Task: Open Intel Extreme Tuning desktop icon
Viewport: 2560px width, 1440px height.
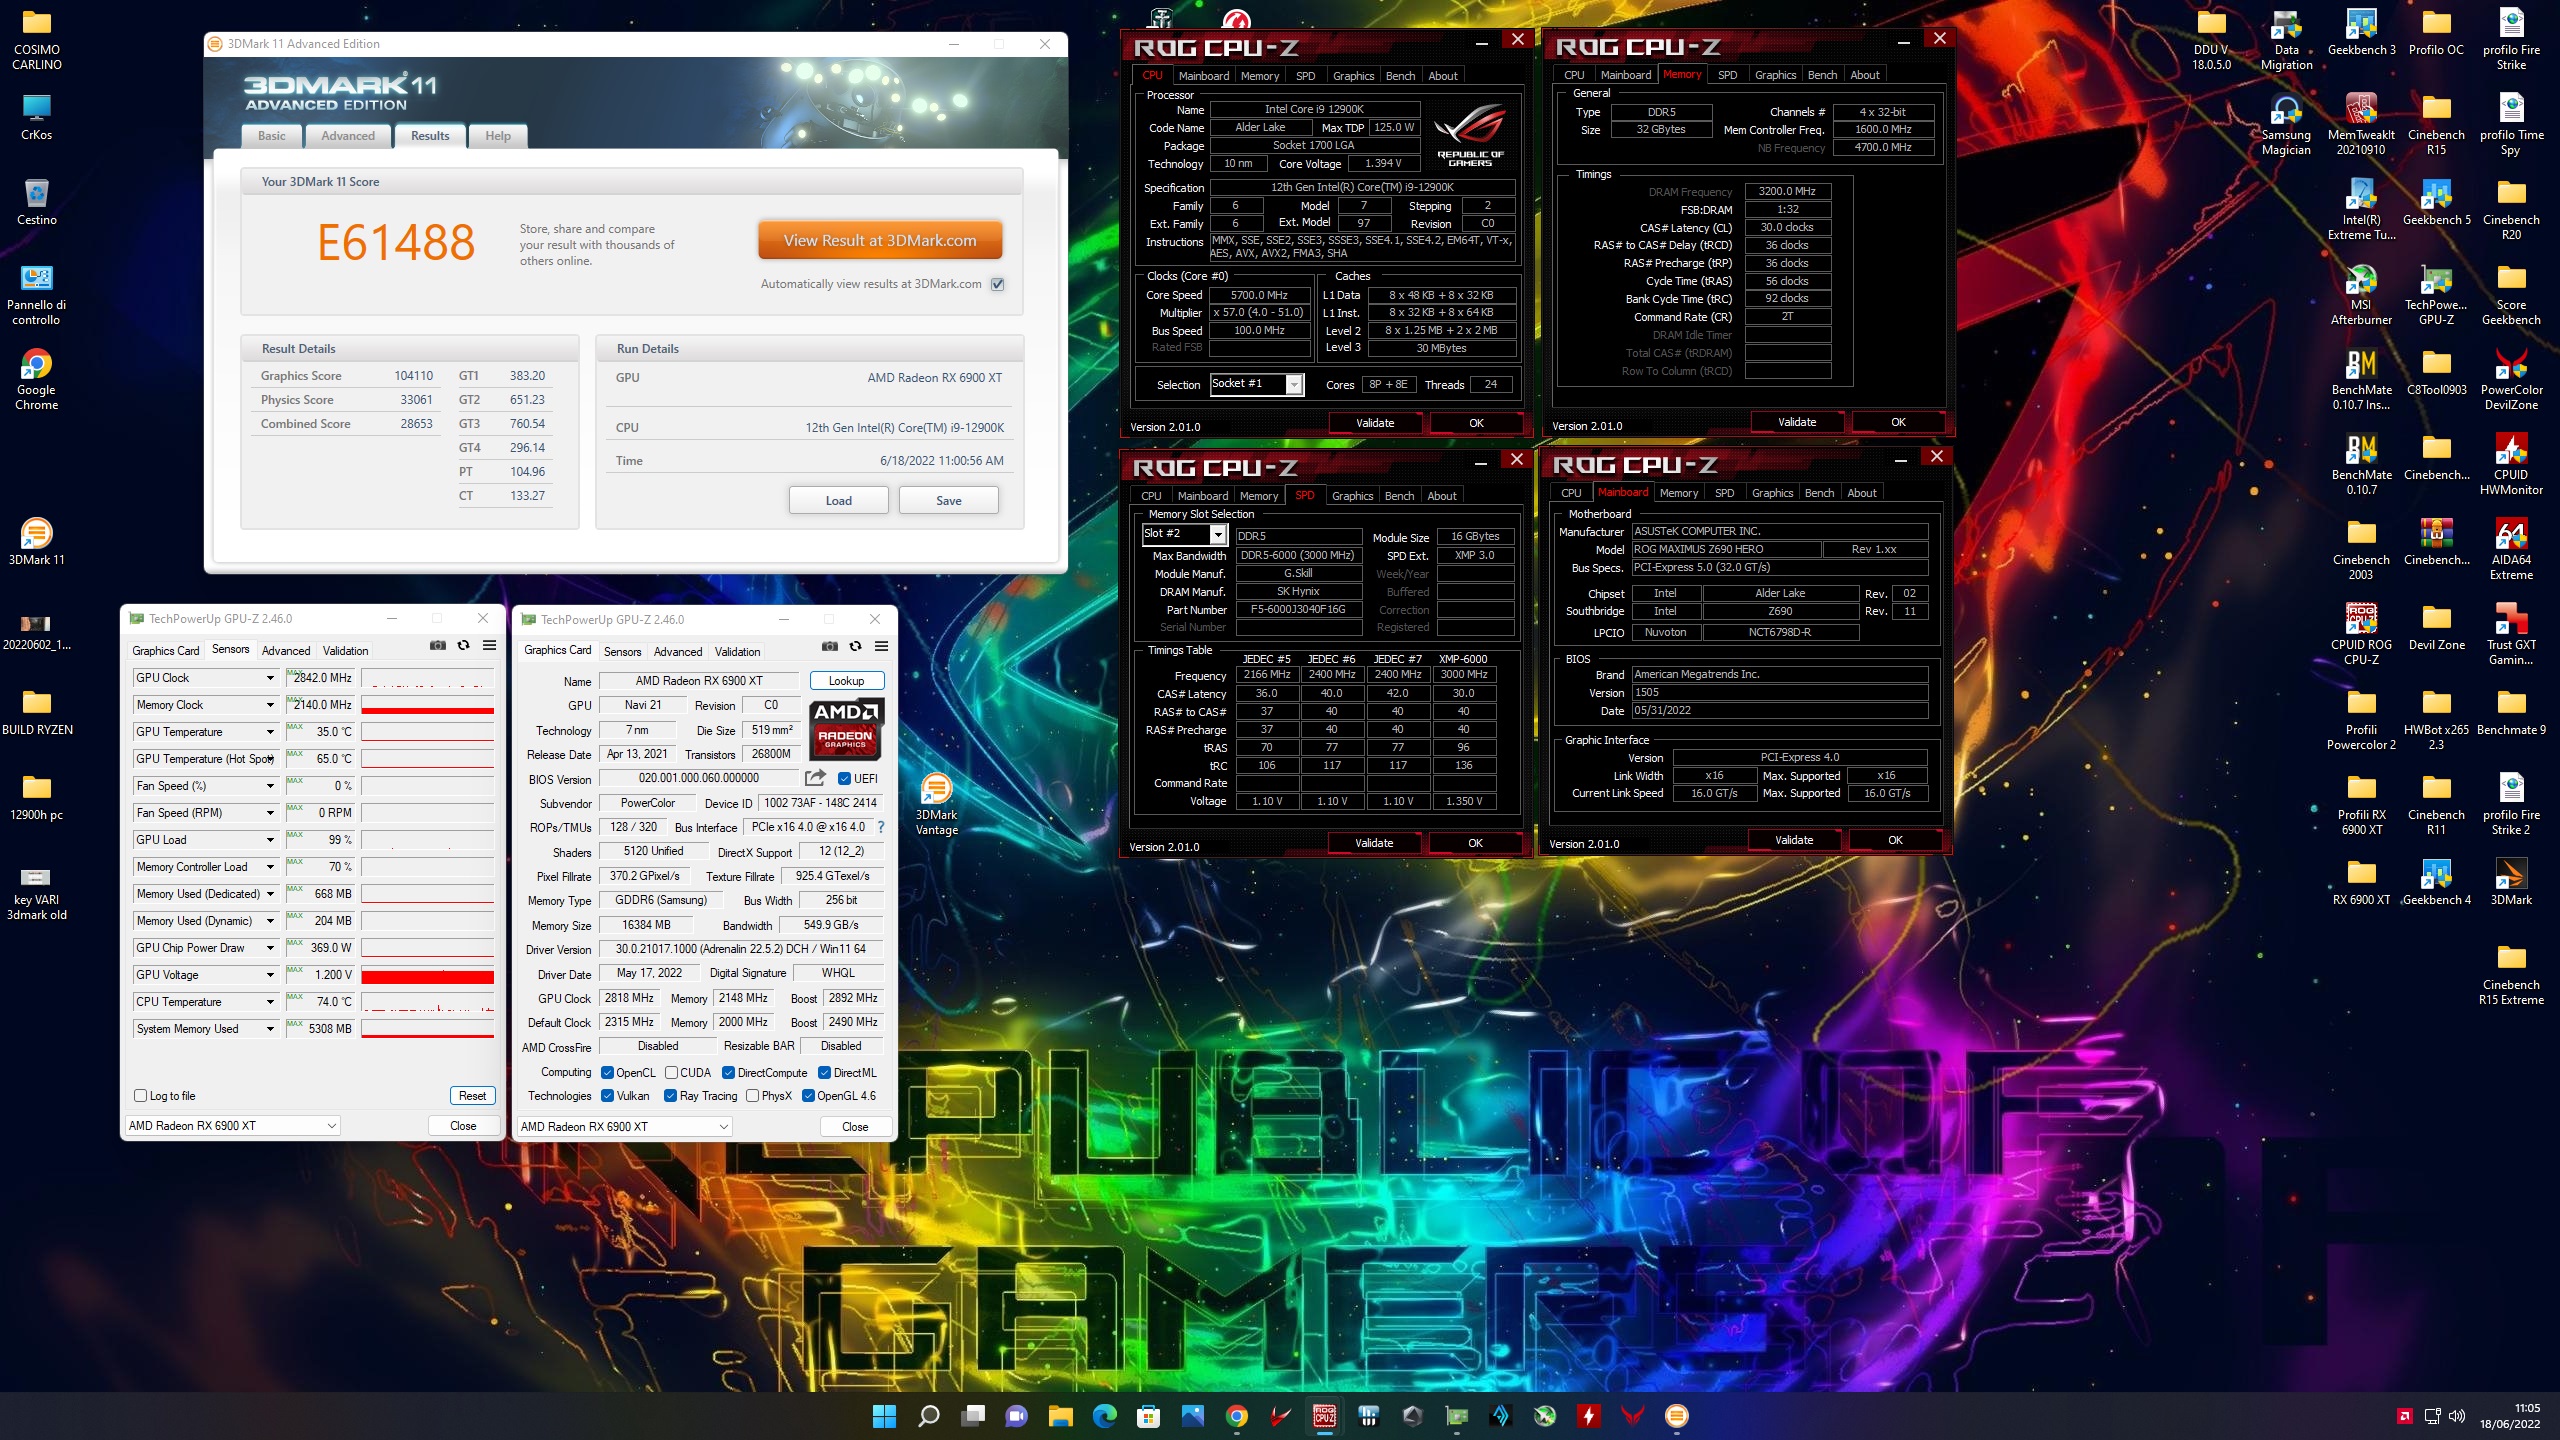Action: click(2361, 209)
